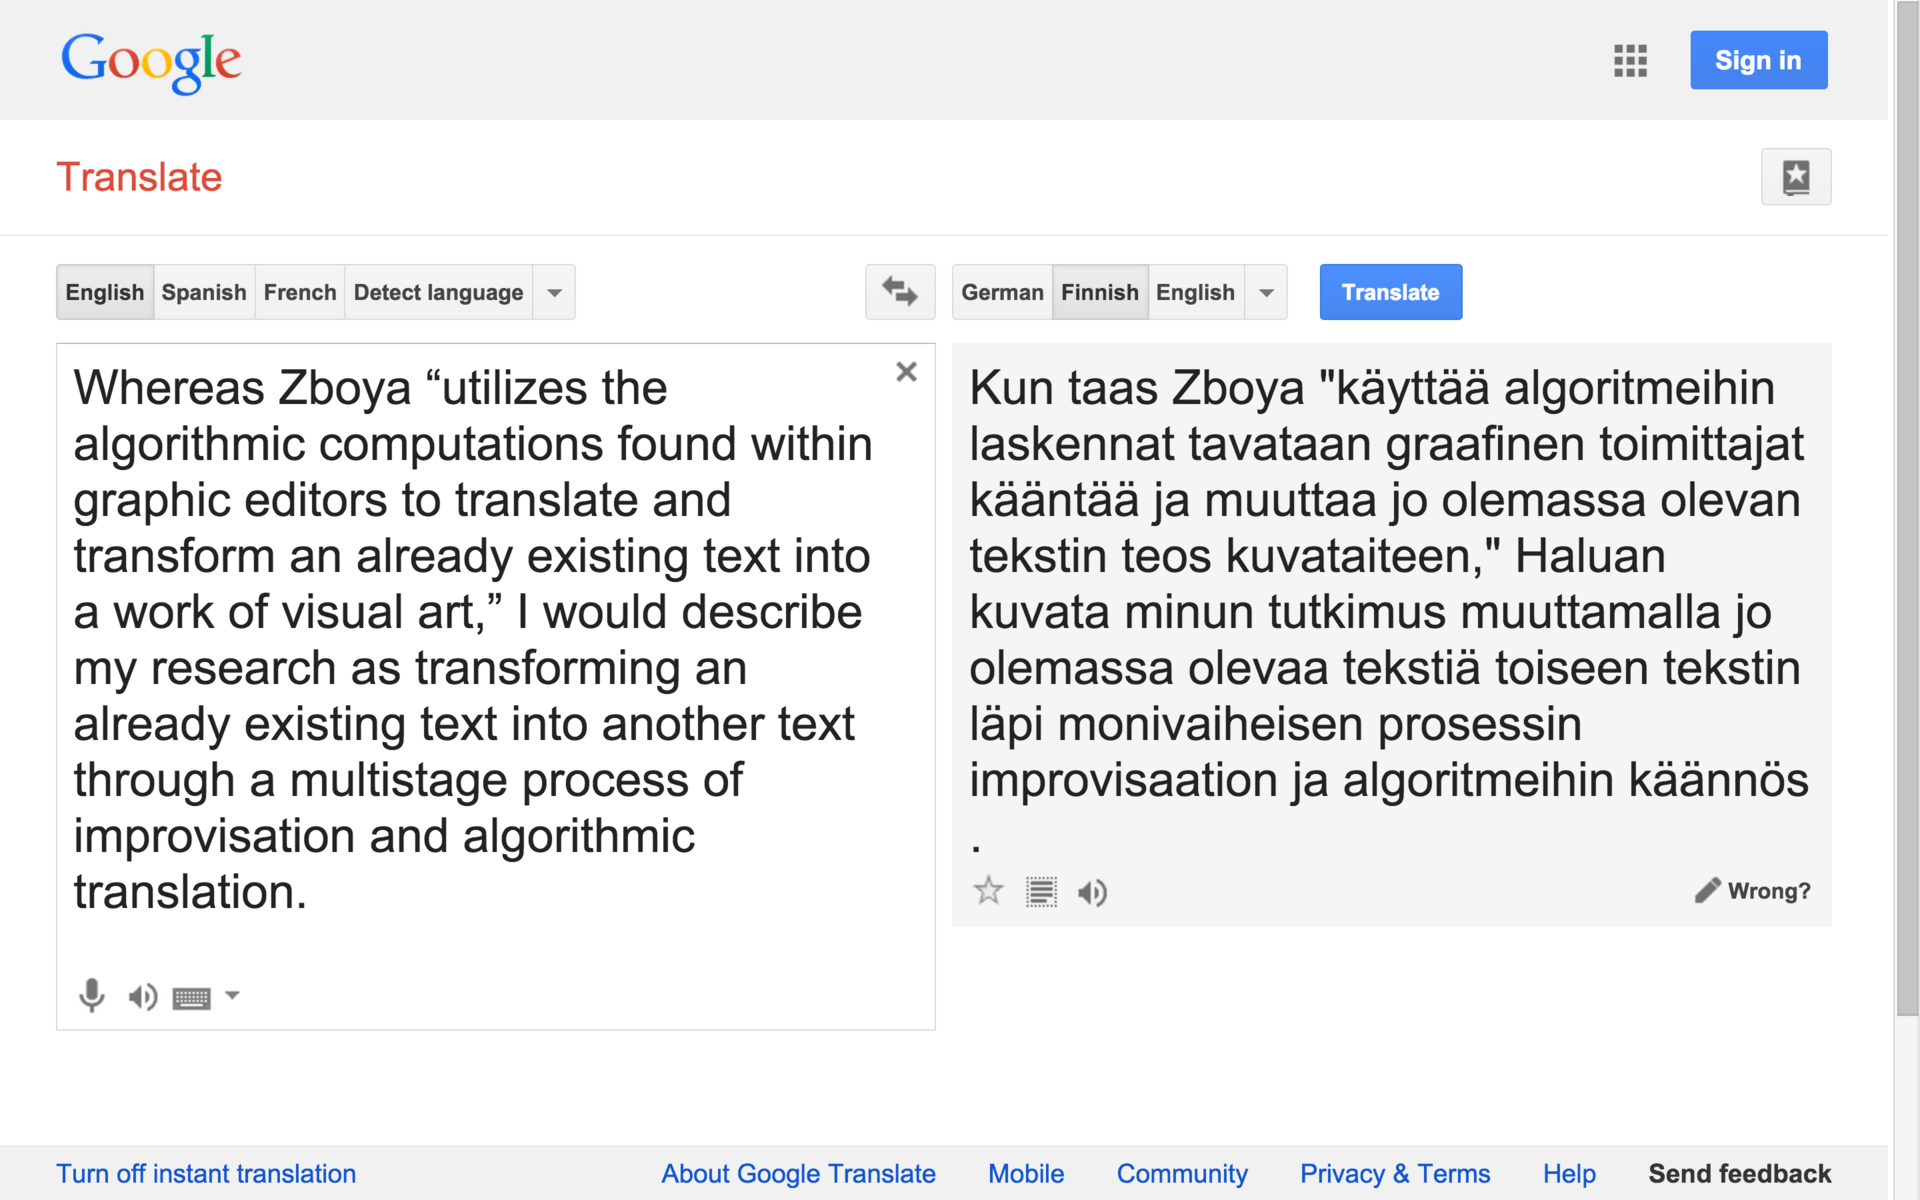Expand the source language dropdown arrow
1920x1200 pixels.
pos(554,293)
